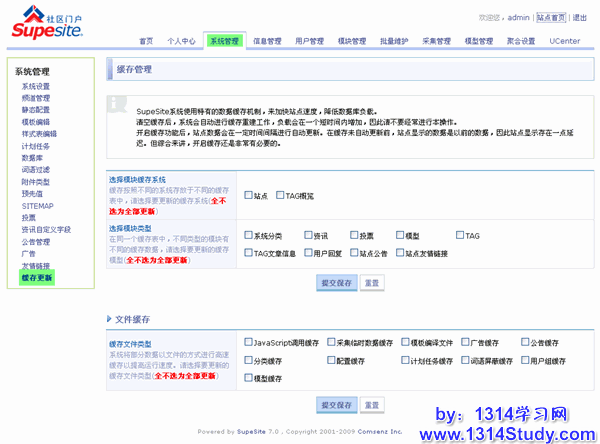Tick the 系统分类 checkbox
Image resolution: width=600 pixels, height=444 pixels.
click(x=248, y=236)
